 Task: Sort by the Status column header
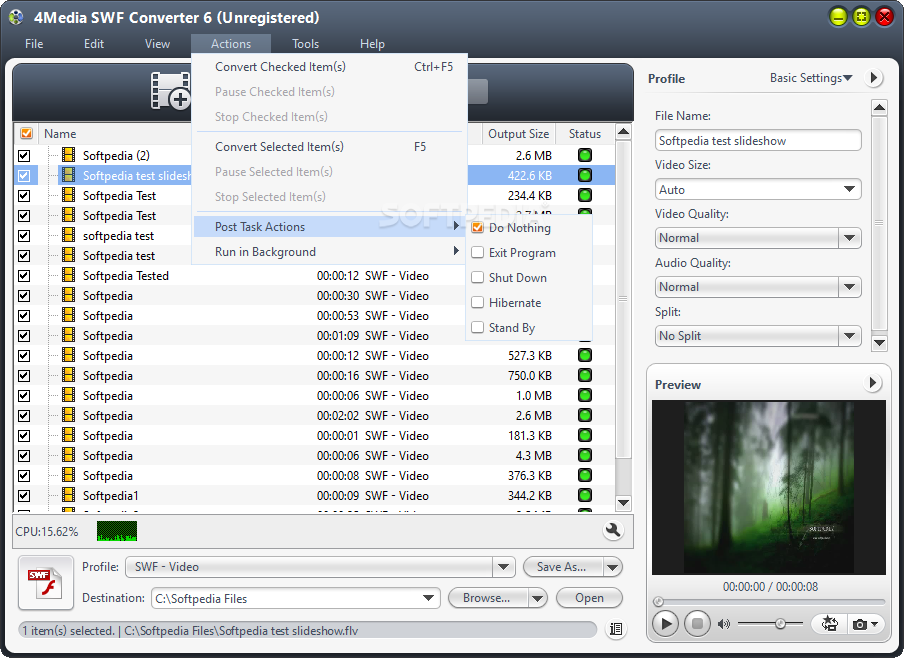click(x=585, y=133)
